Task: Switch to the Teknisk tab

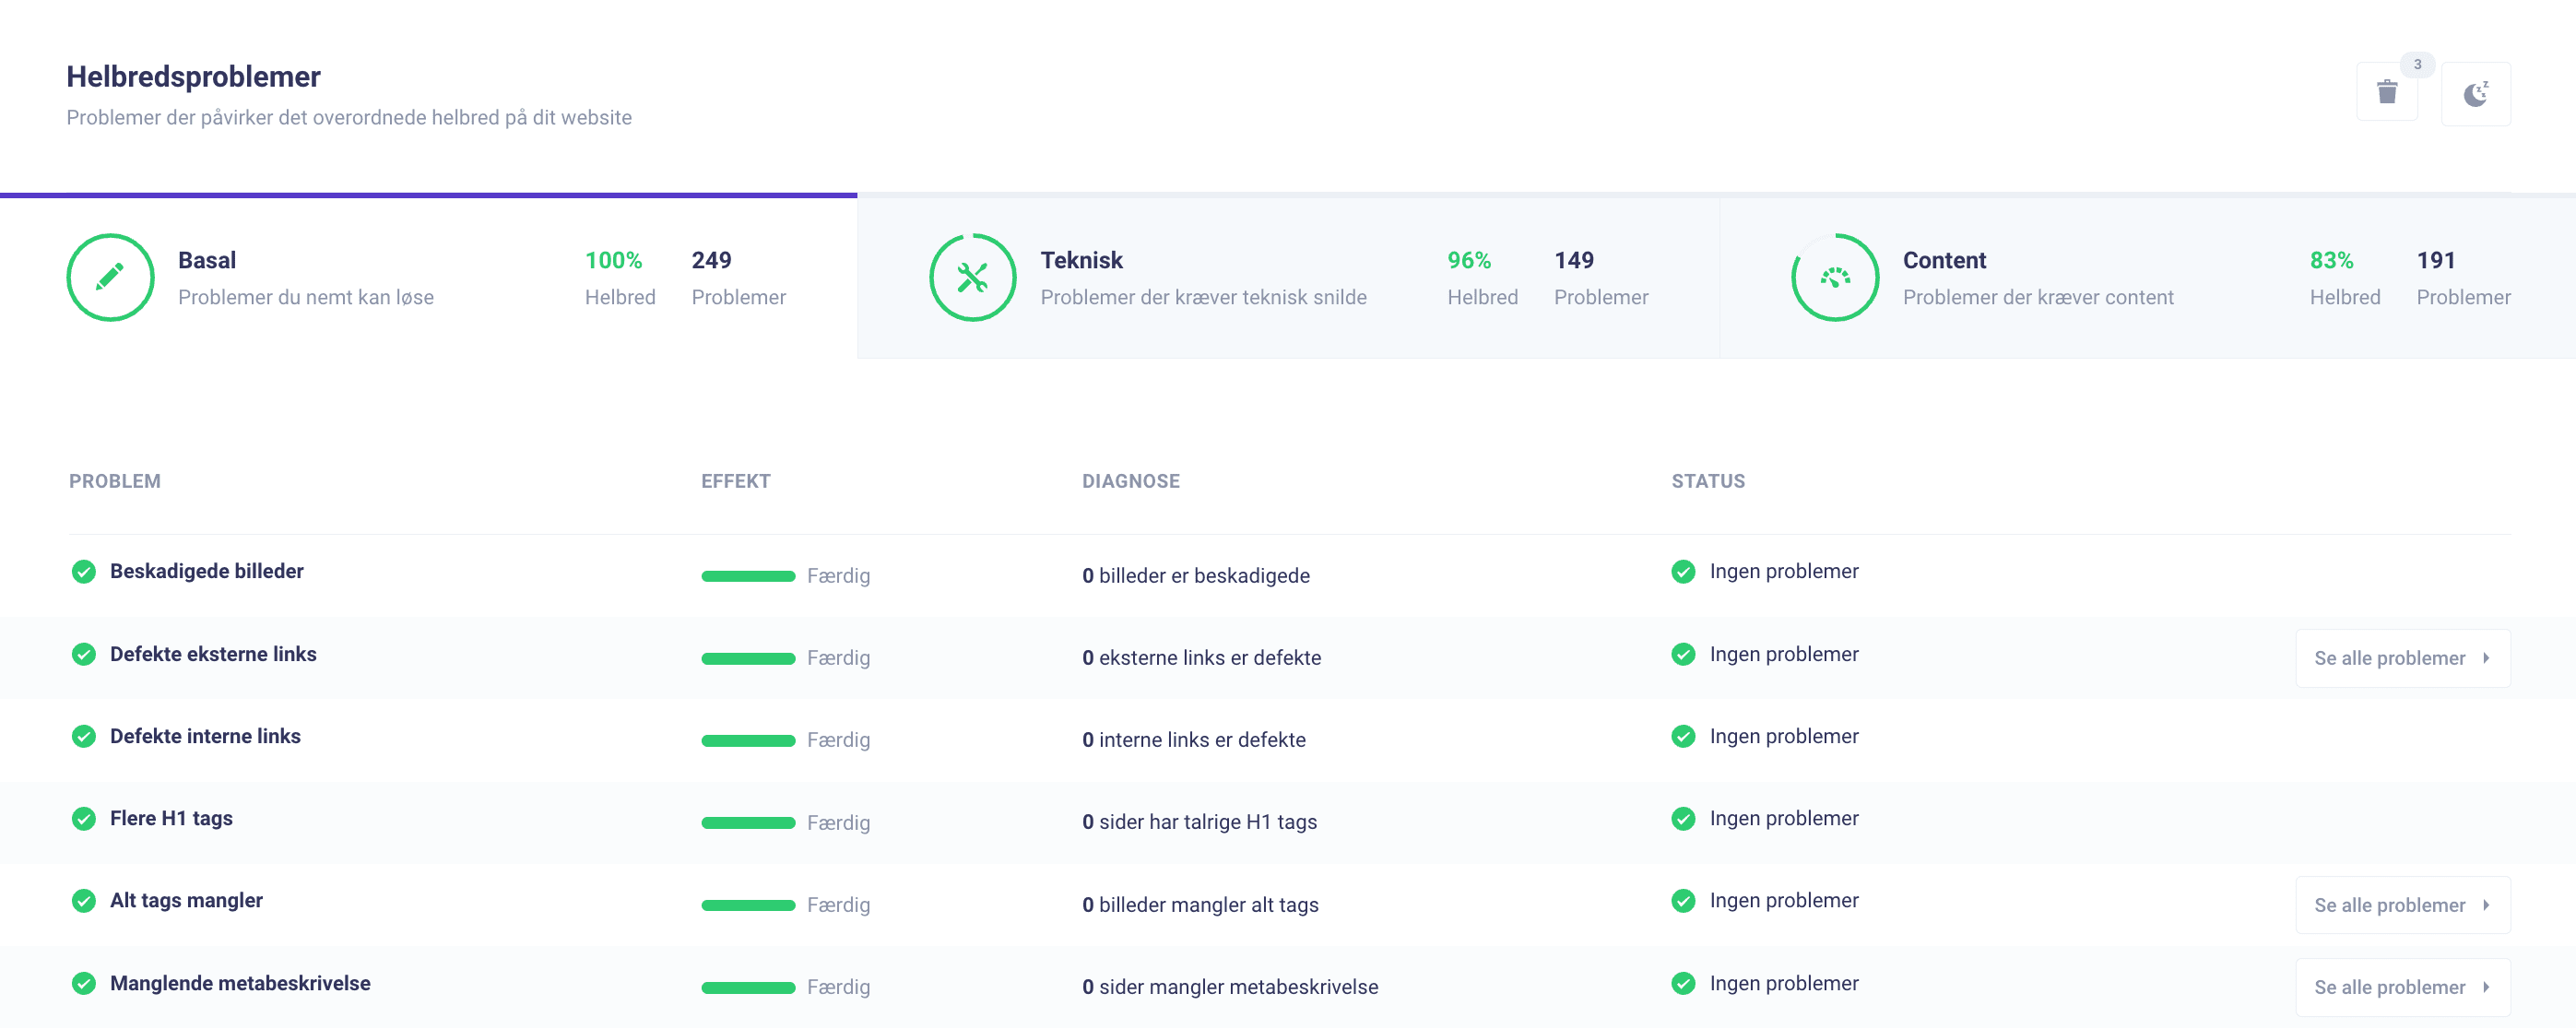Action: pos(1288,277)
